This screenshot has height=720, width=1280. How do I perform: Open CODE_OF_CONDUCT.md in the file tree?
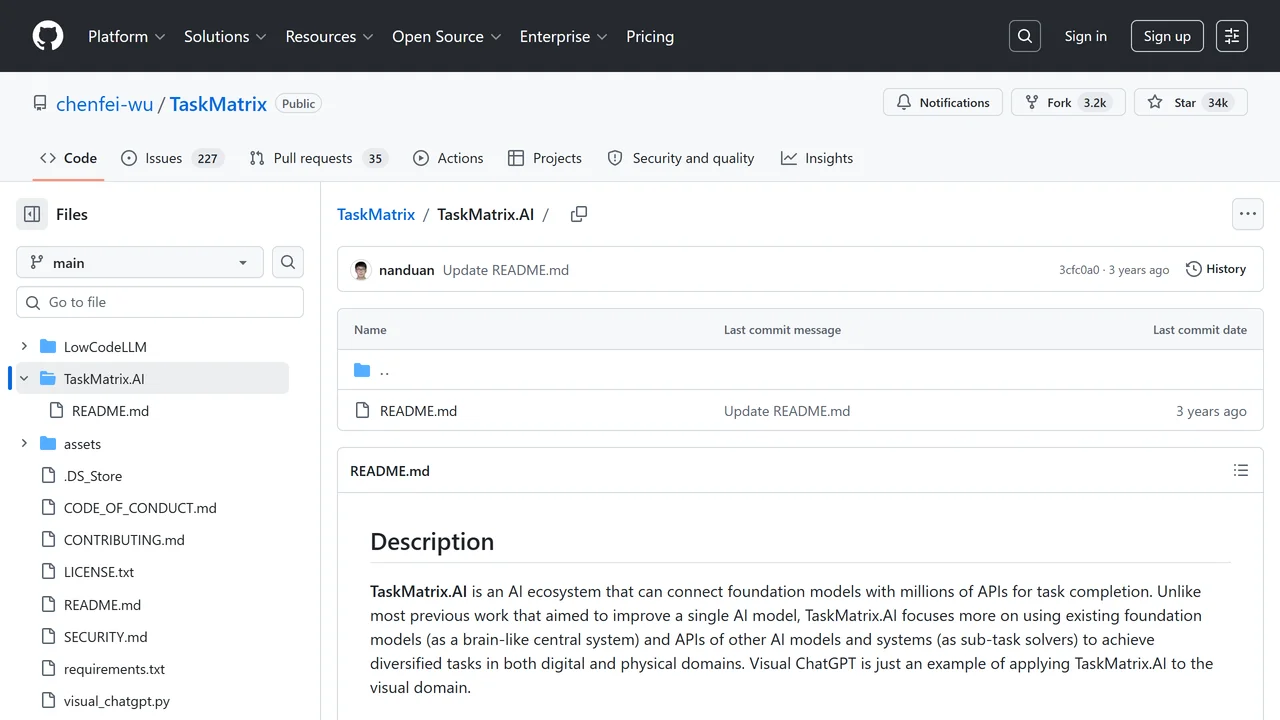pyautogui.click(x=140, y=508)
